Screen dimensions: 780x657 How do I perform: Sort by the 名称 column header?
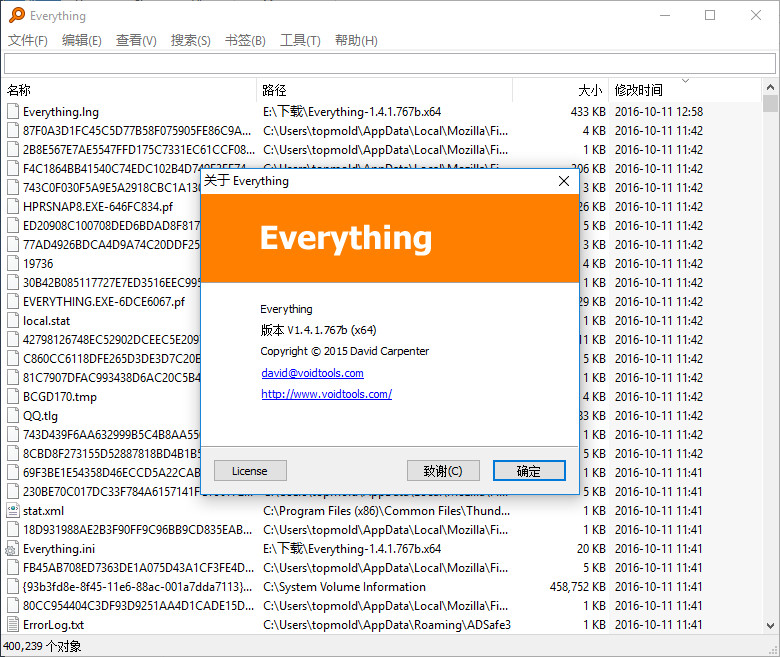(130, 90)
